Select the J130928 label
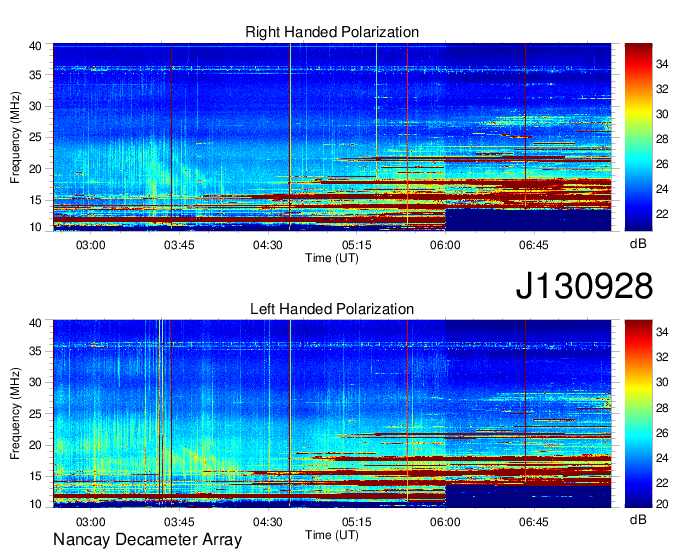680x552 pixels. click(x=584, y=286)
